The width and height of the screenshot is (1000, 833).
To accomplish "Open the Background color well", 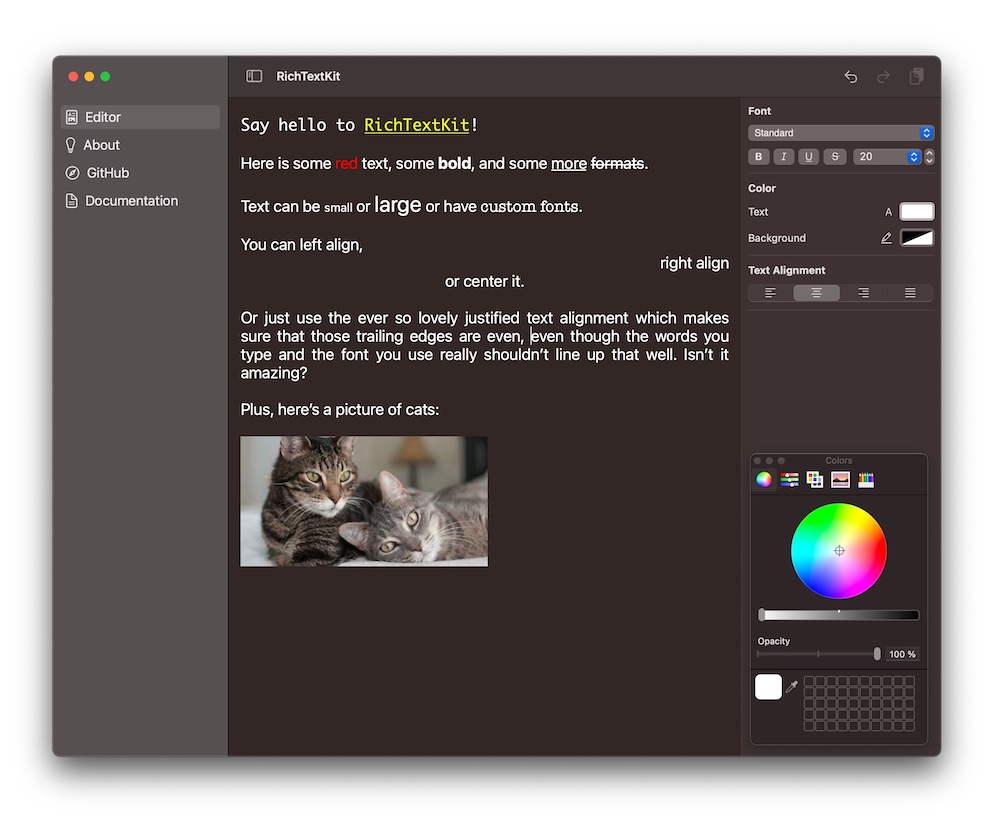I will [x=916, y=238].
